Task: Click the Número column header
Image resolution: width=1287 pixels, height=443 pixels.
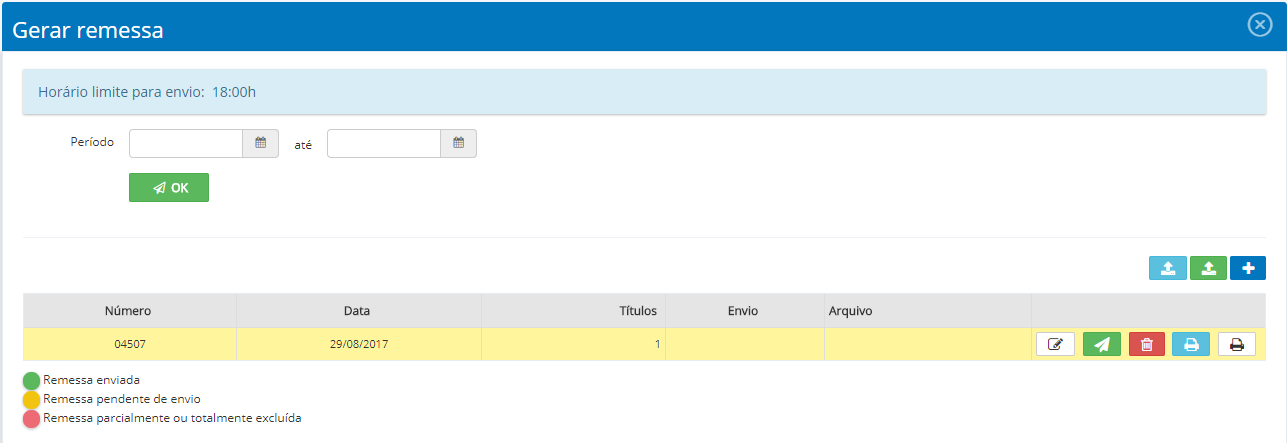Action: (128, 311)
